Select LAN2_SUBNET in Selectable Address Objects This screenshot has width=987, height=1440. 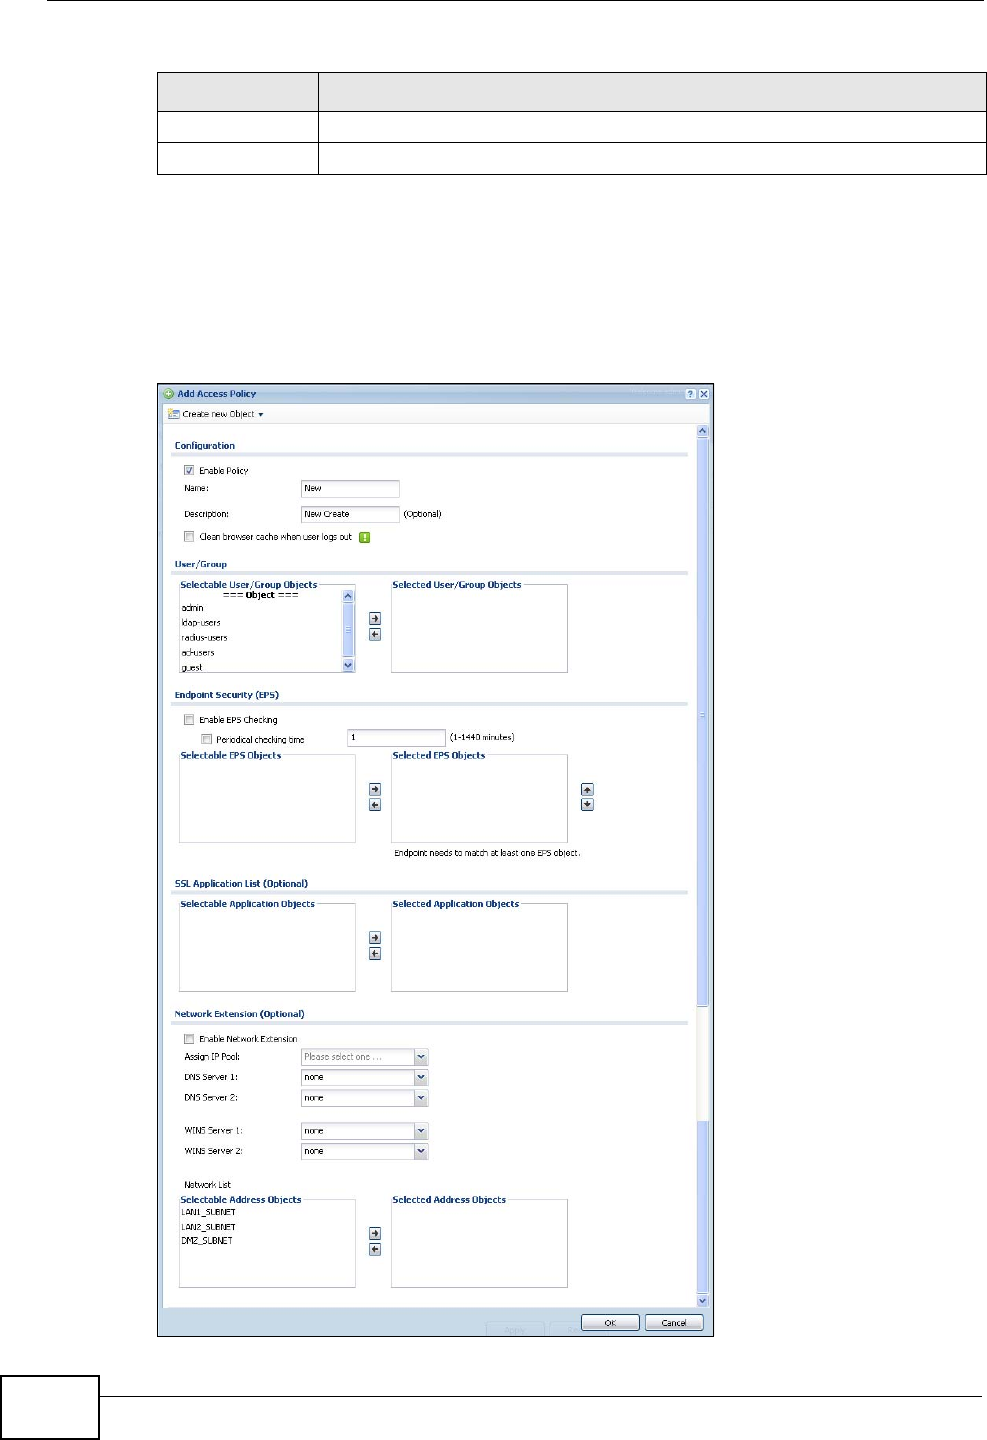click(208, 1226)
